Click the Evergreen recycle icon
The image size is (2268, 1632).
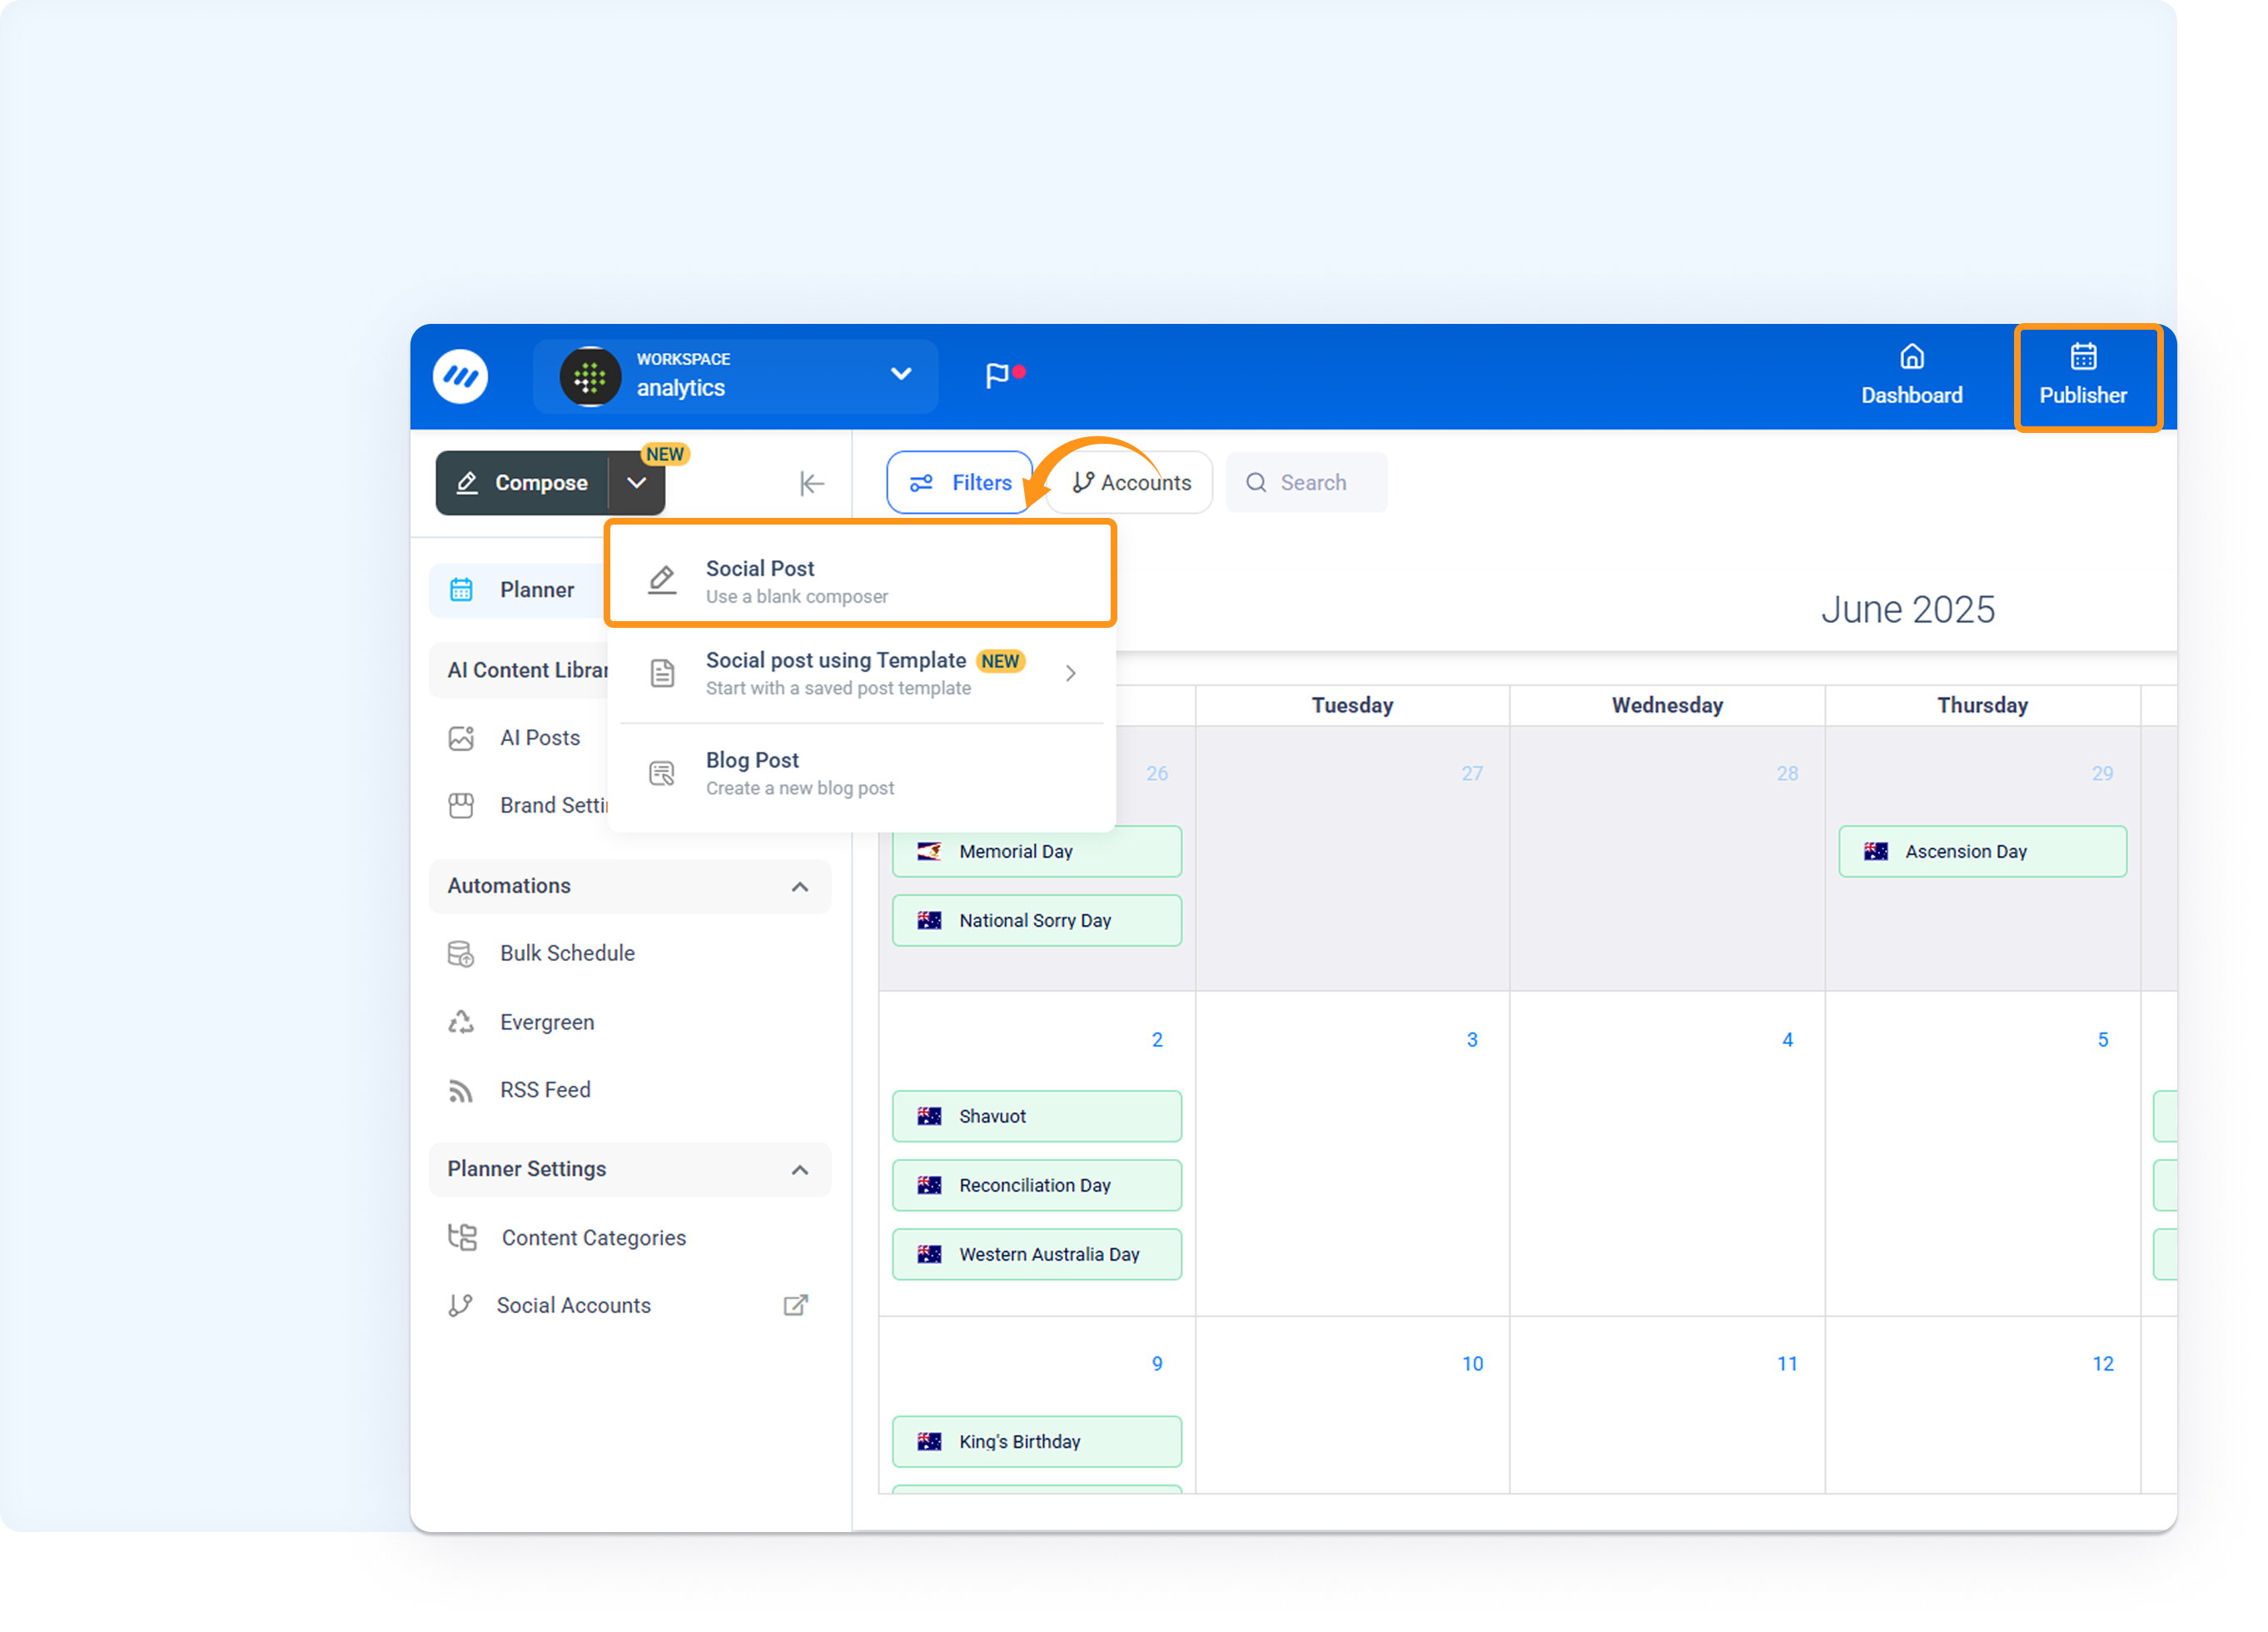click(x=461, y=1022)
